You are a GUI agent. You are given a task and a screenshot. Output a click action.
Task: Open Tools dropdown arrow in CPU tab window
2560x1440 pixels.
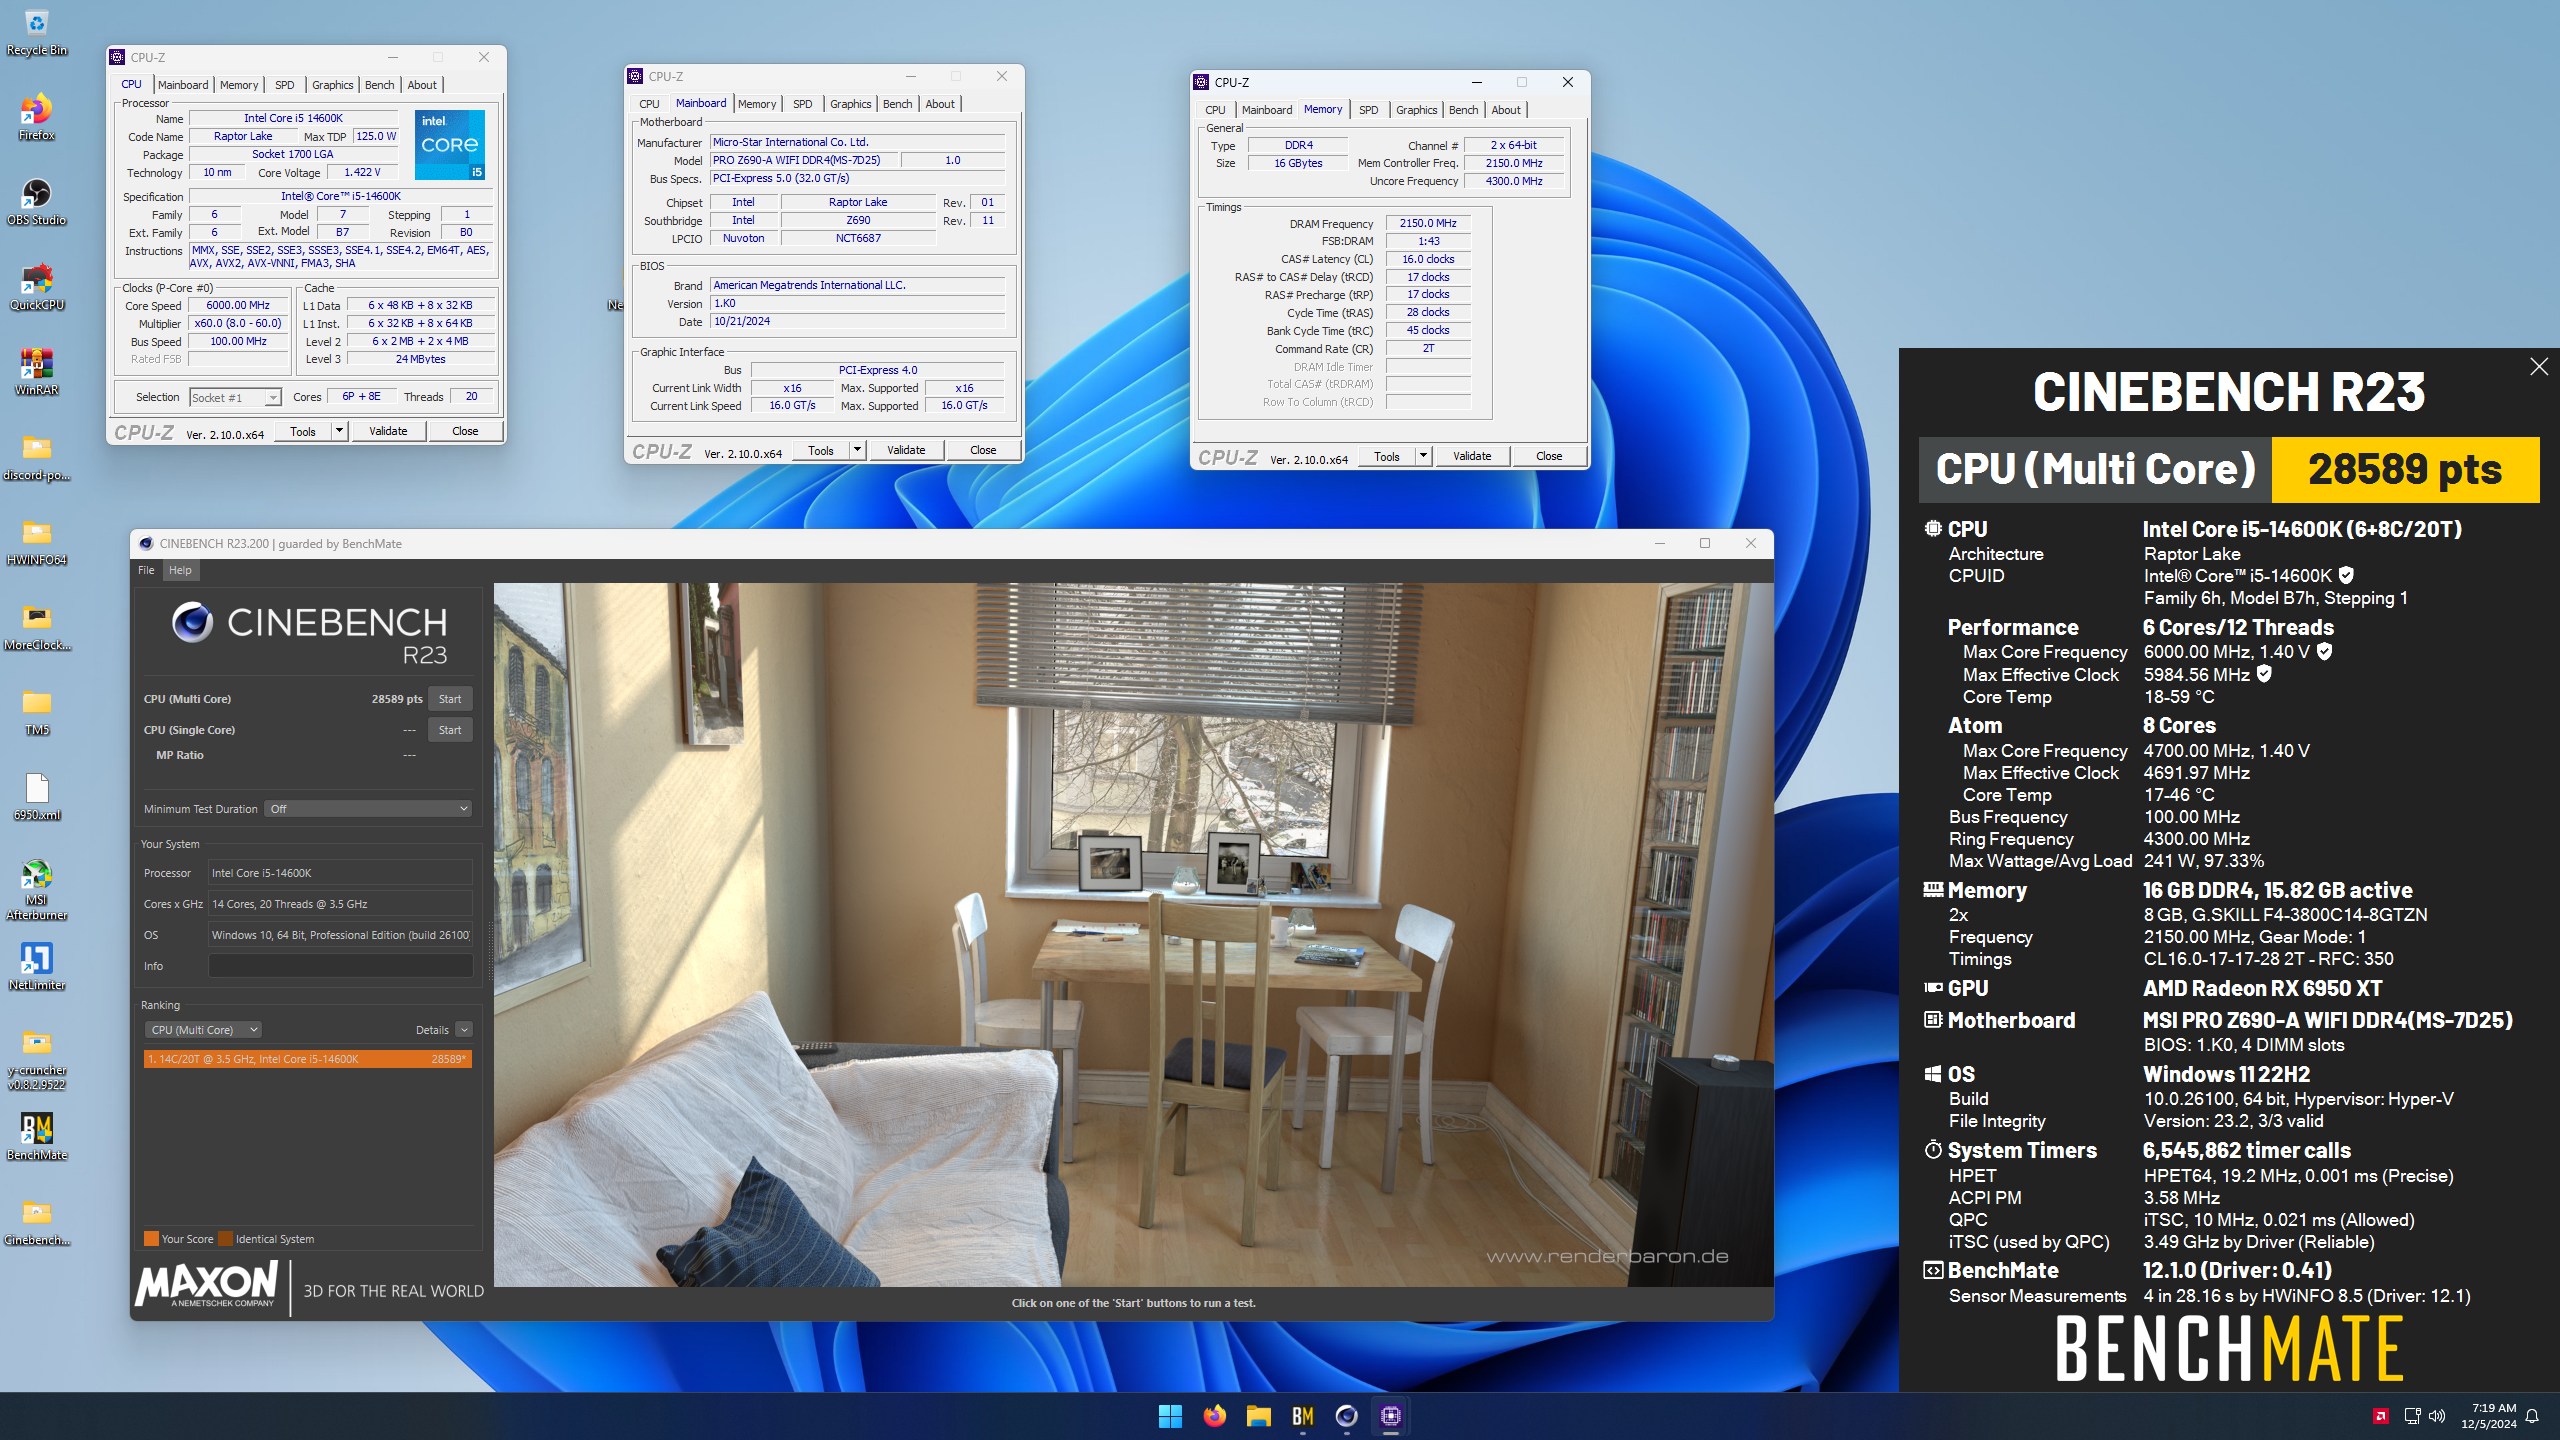[x=339, y=431]
